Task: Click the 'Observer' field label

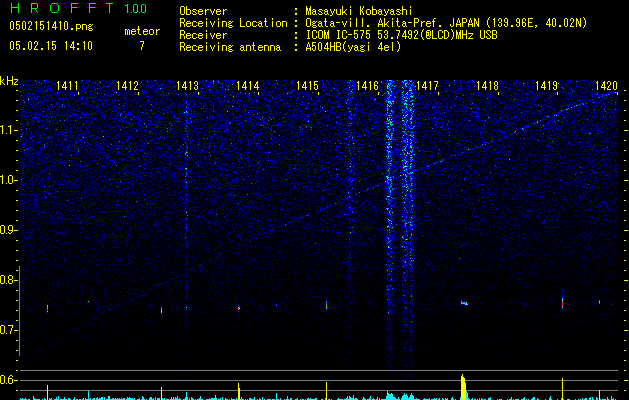Action: coord(203,11)
